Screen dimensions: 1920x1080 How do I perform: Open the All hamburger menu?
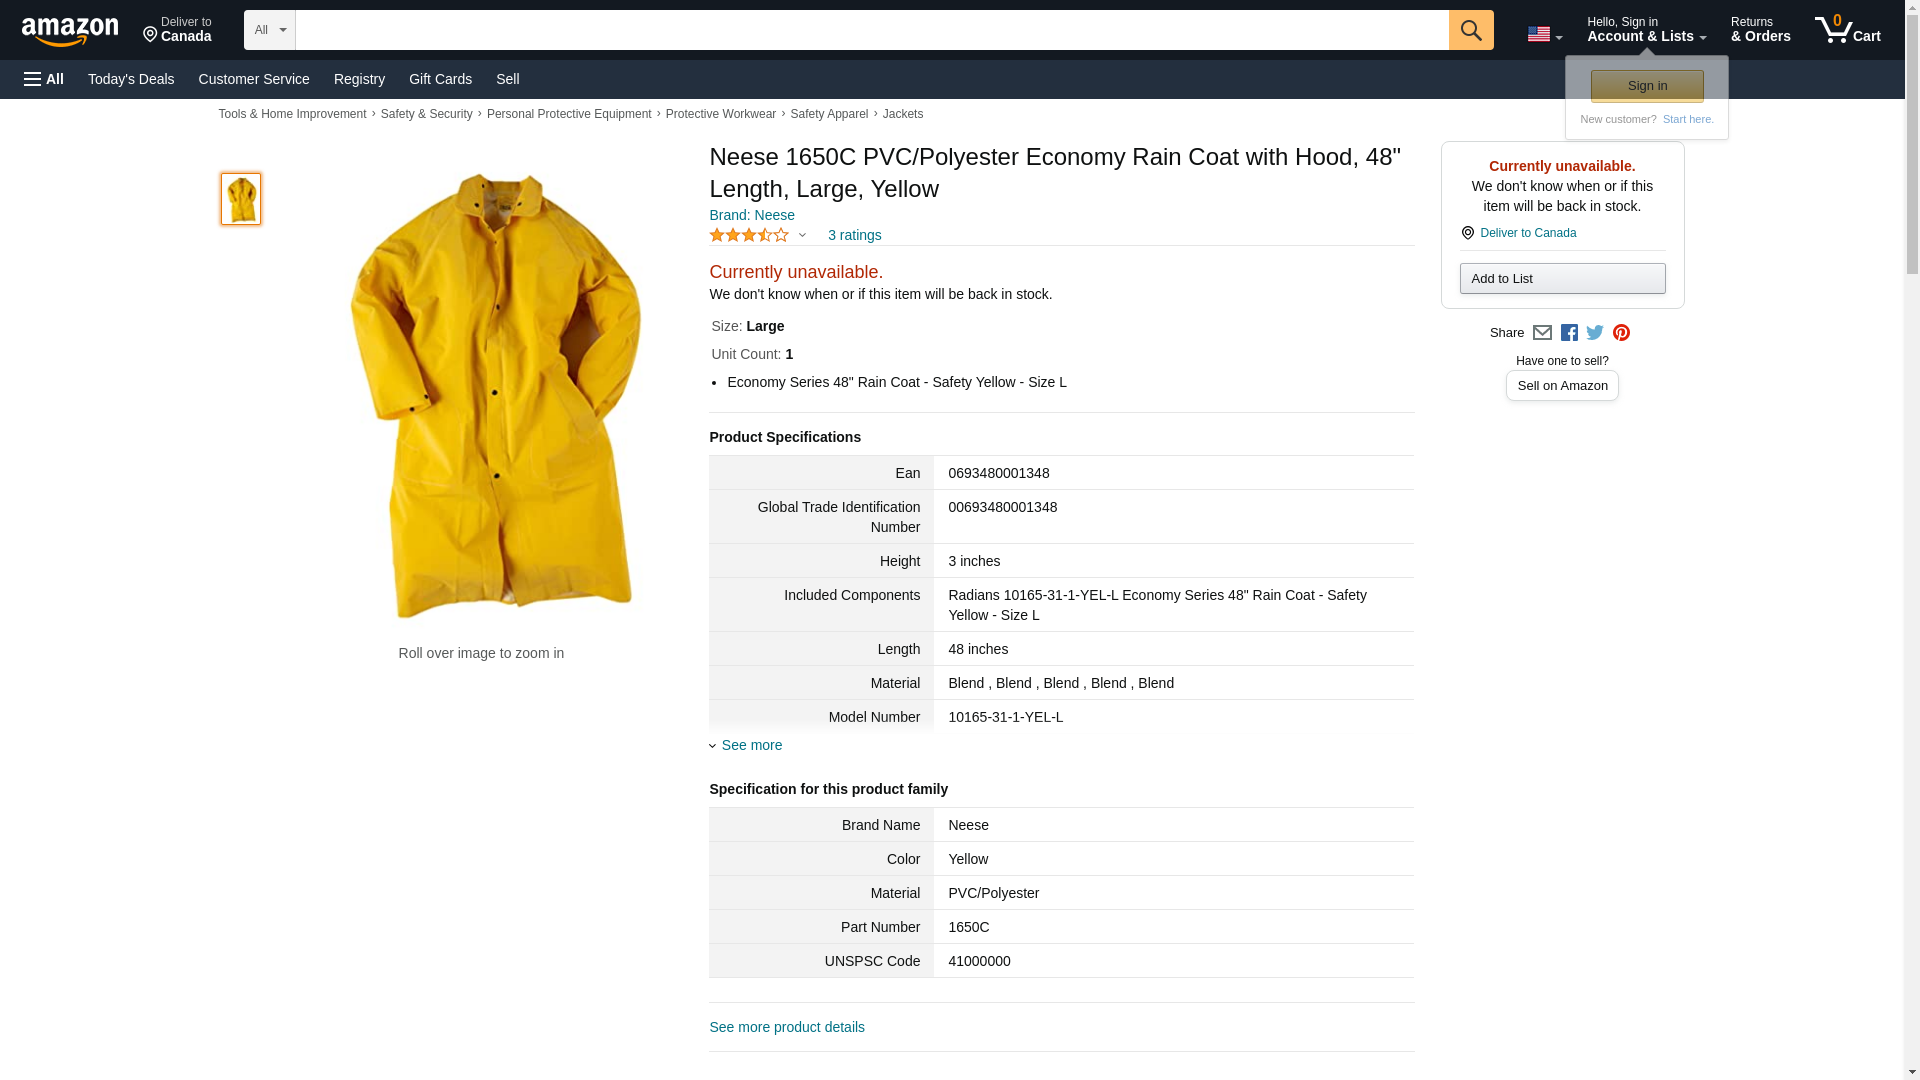[44, 79]
